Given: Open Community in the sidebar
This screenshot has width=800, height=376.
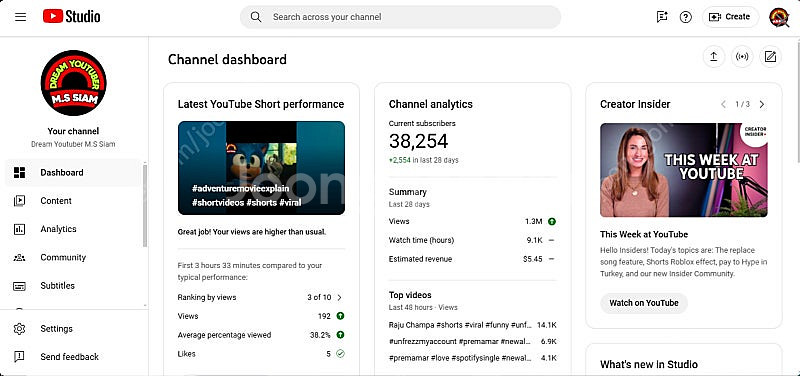Looking at the screenshot, I should (x=73, y=257).
